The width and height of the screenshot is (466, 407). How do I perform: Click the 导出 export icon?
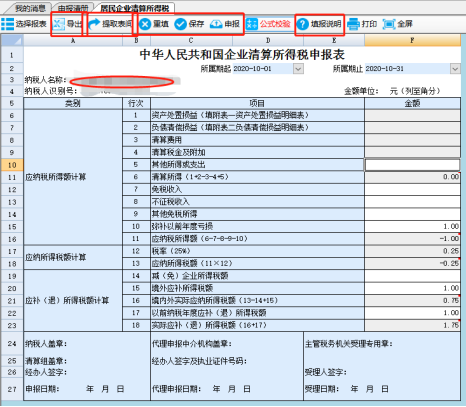coord(59,24)
